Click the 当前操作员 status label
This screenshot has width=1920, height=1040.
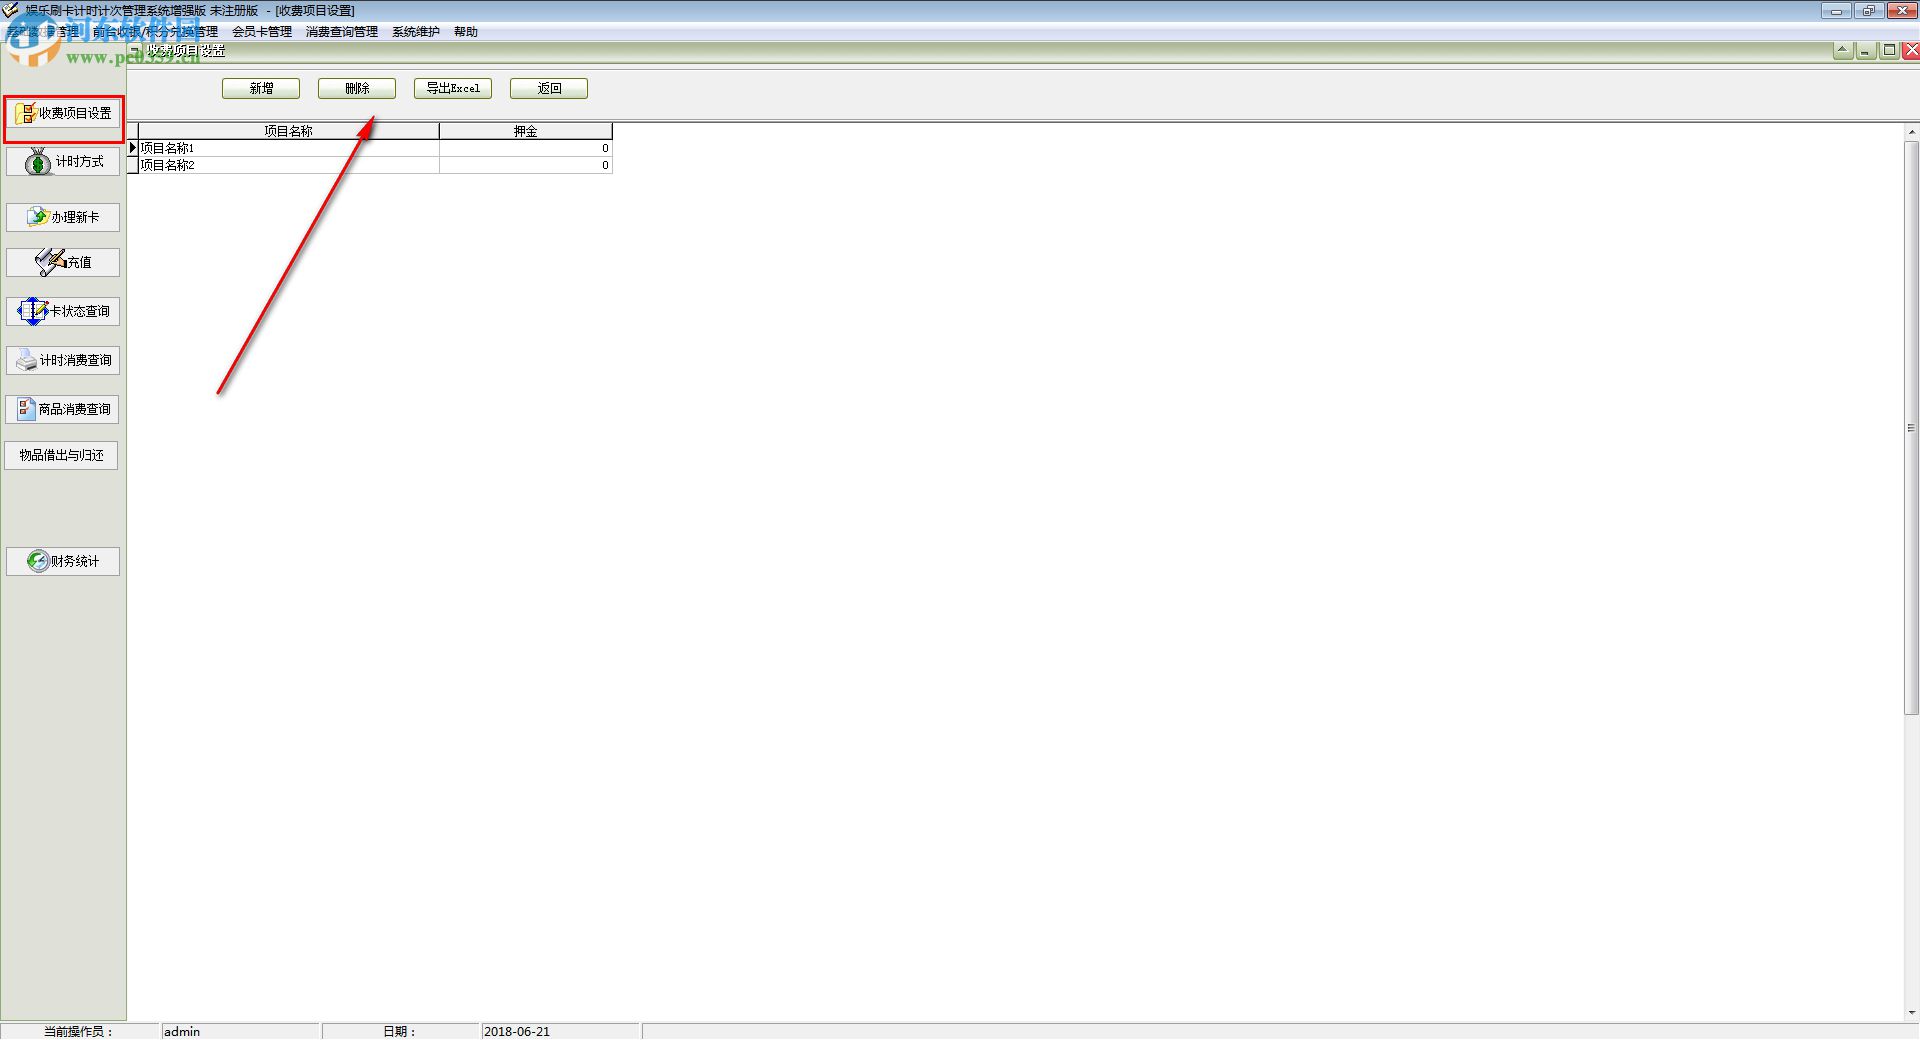click(80, 1031)
